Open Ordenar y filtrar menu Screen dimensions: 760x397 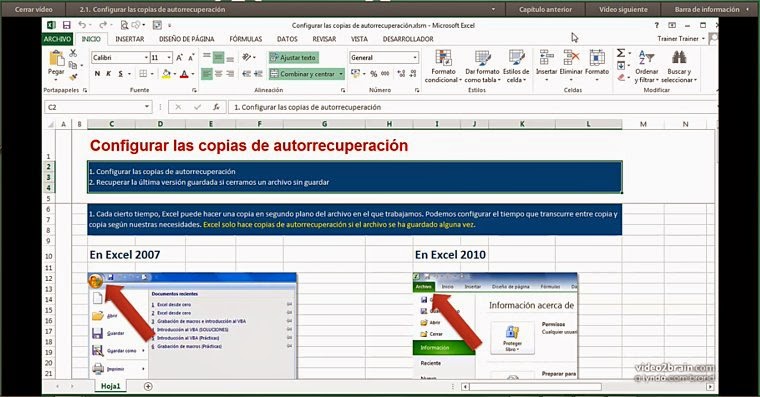click(647, 66)
